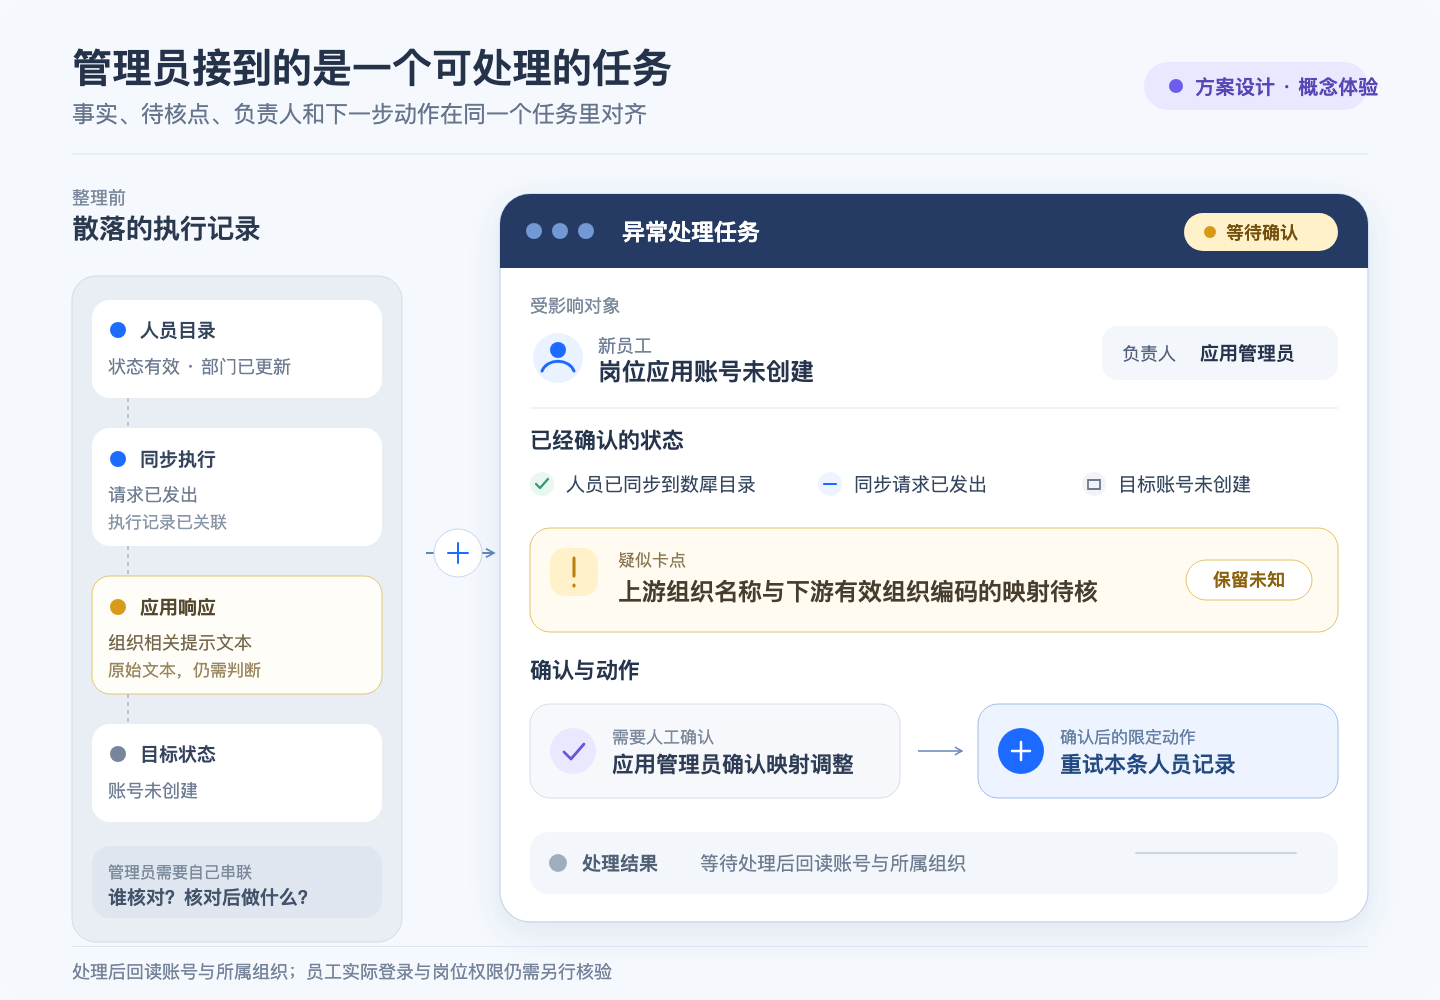The image size is (1440, 1000).
Task: Click the yellow exclamation warning icon
Action: [x=574, y=572]
